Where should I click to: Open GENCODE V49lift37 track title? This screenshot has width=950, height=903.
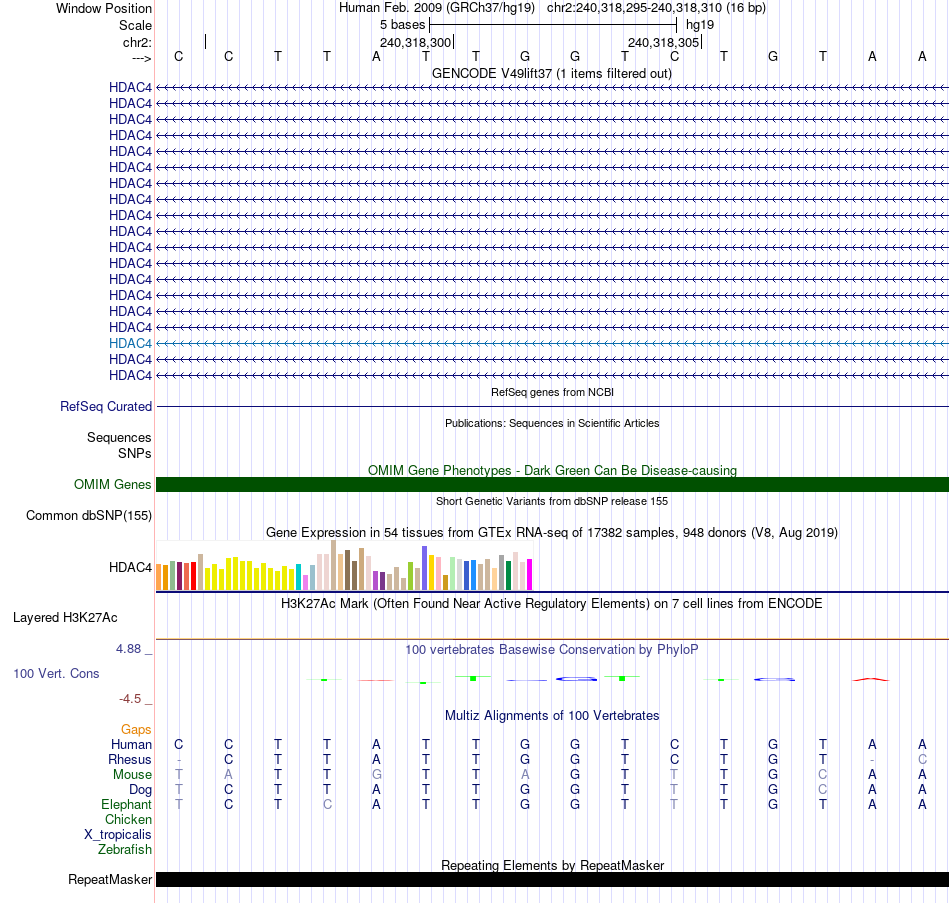tap(552, 73)
